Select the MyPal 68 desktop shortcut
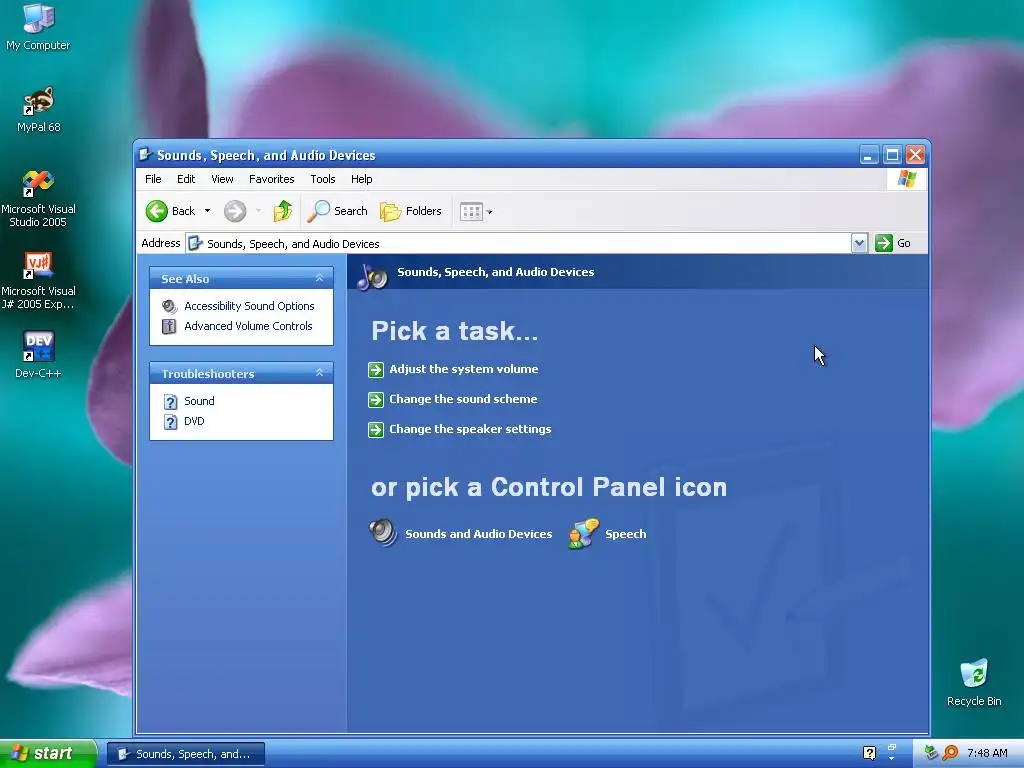 coord(39,109)
